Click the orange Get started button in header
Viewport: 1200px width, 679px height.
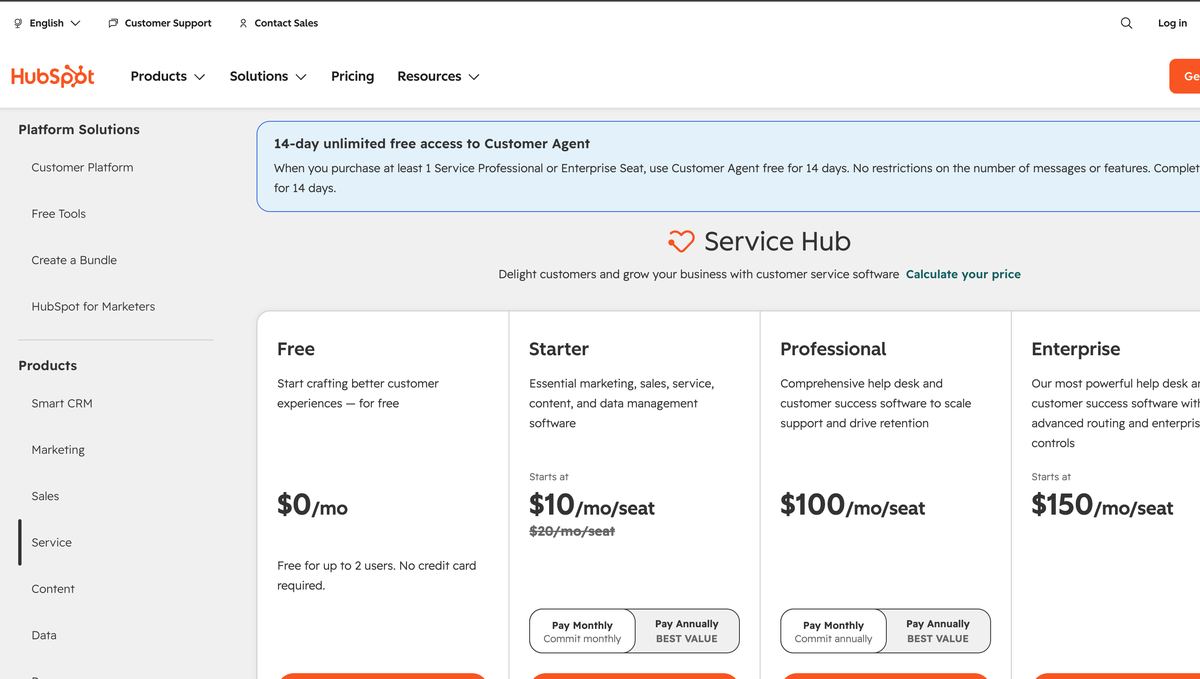point(1185,76)
